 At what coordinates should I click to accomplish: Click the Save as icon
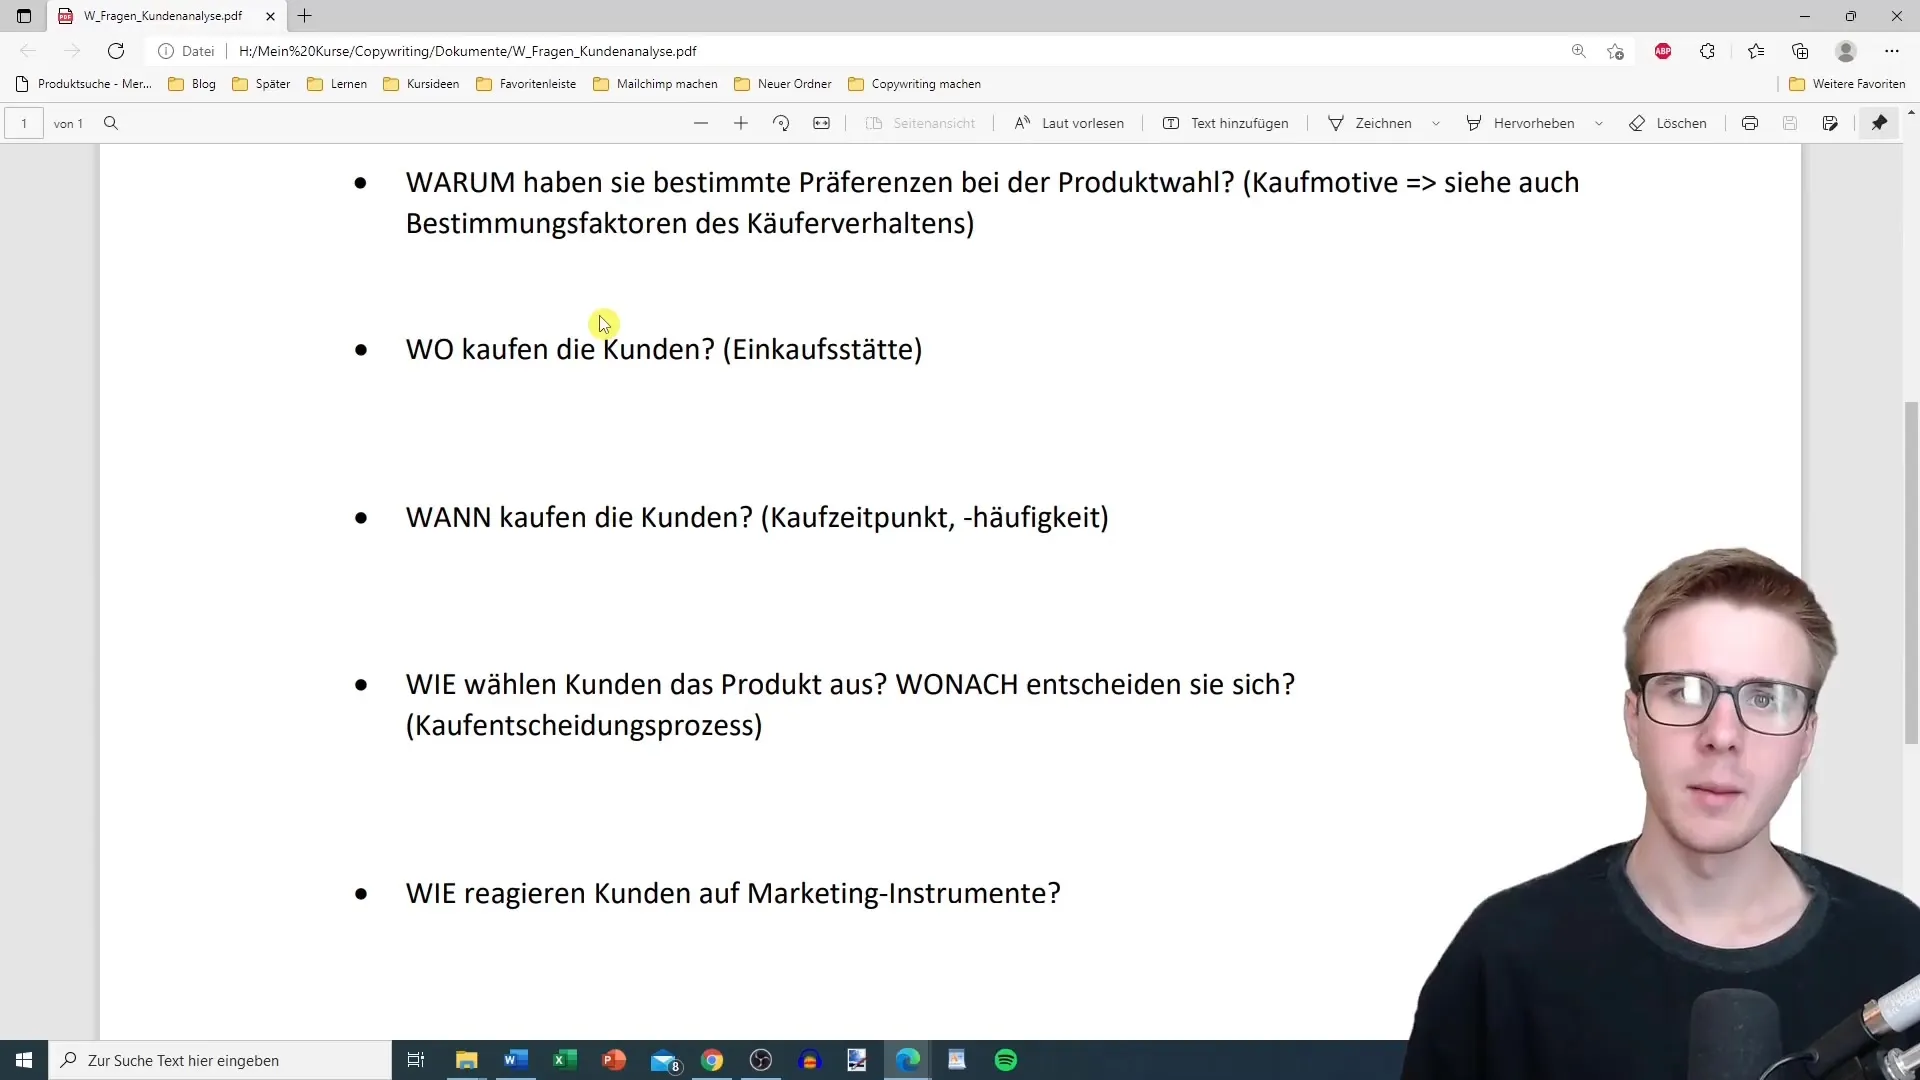tap(1830, 123)
